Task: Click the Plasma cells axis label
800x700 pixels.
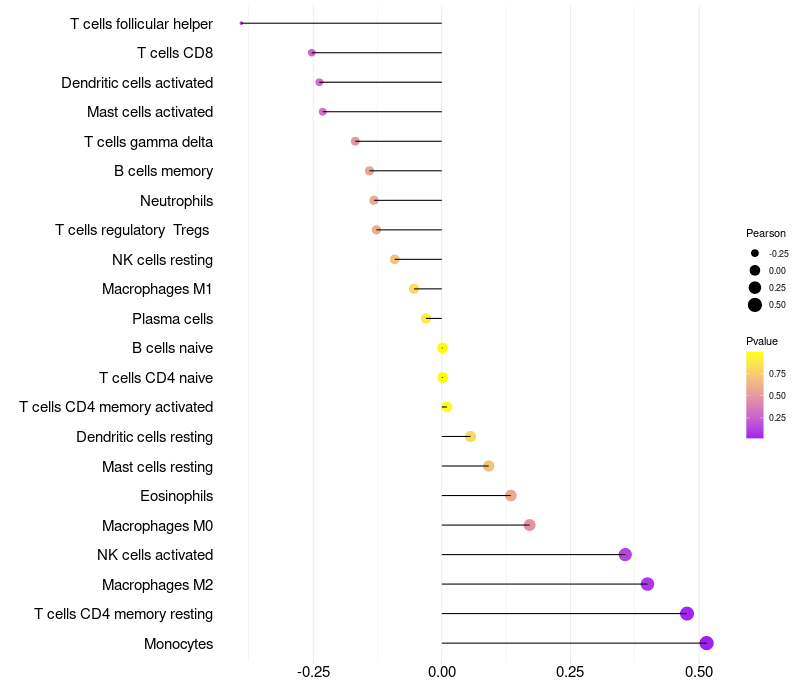Action: tap(172, 319)
